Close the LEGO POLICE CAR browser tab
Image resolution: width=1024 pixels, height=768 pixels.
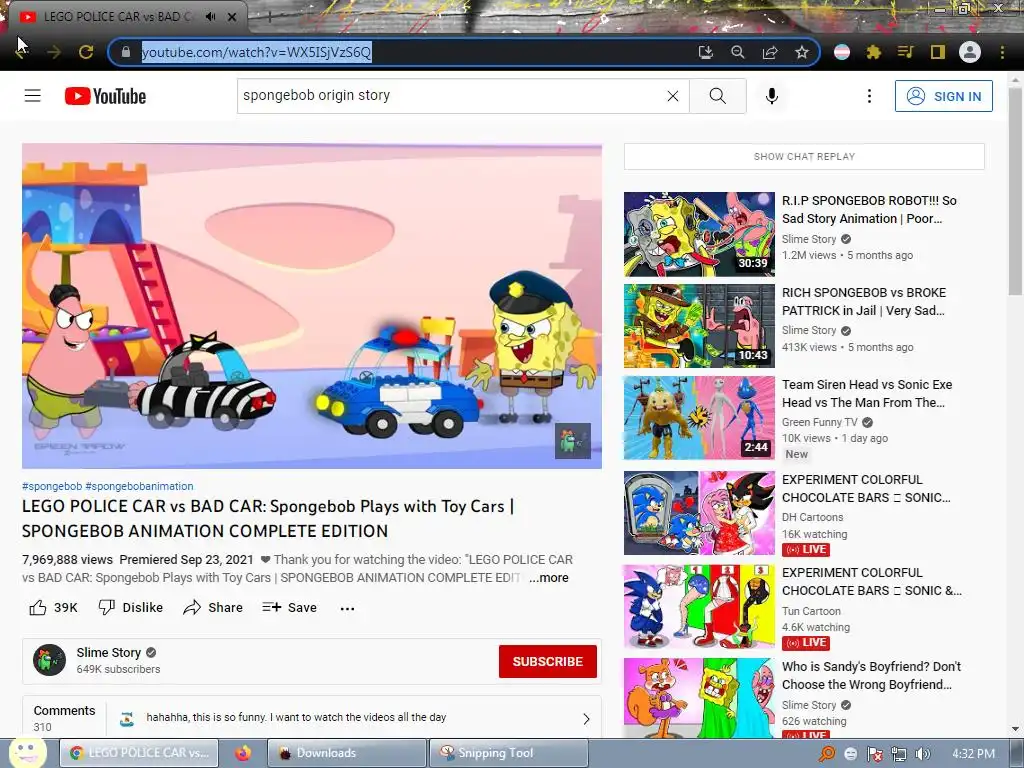pyautogui.click(x=232, y=17)
